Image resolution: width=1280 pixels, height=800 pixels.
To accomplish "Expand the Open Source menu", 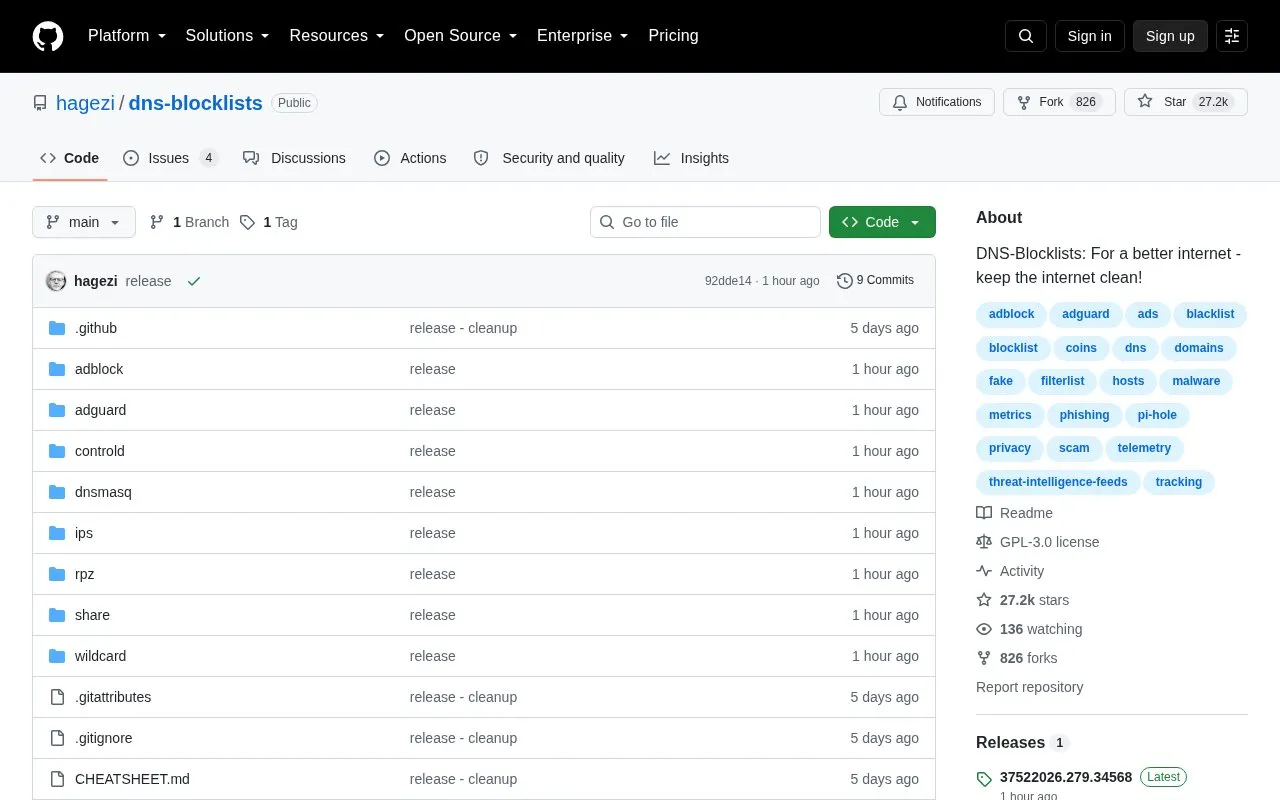I will (461, 36).
